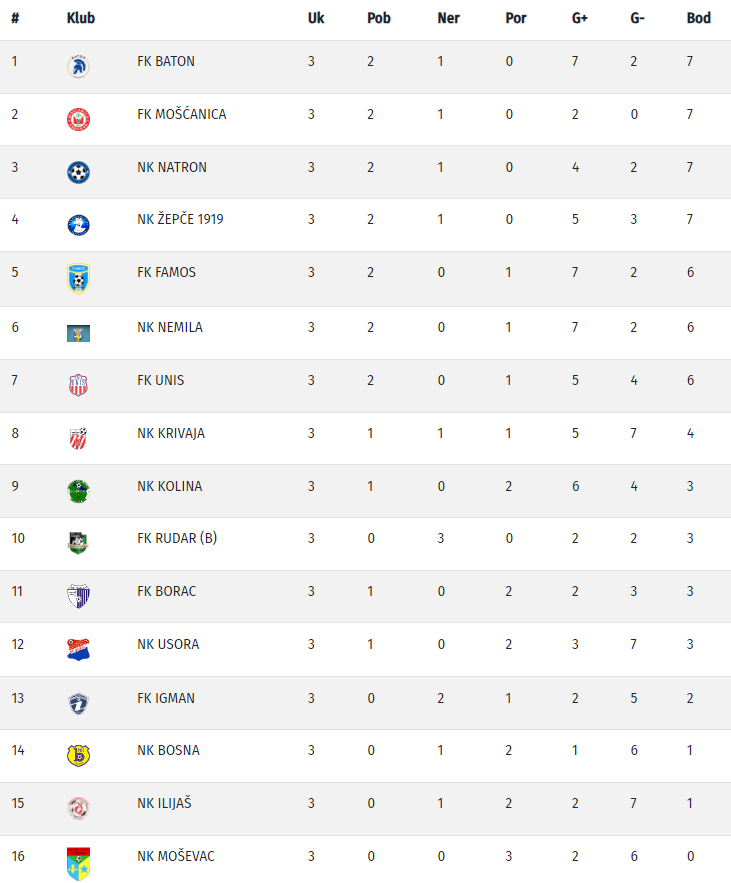
Task: Click the NK Moševac club crest
Action: (78, 862)
